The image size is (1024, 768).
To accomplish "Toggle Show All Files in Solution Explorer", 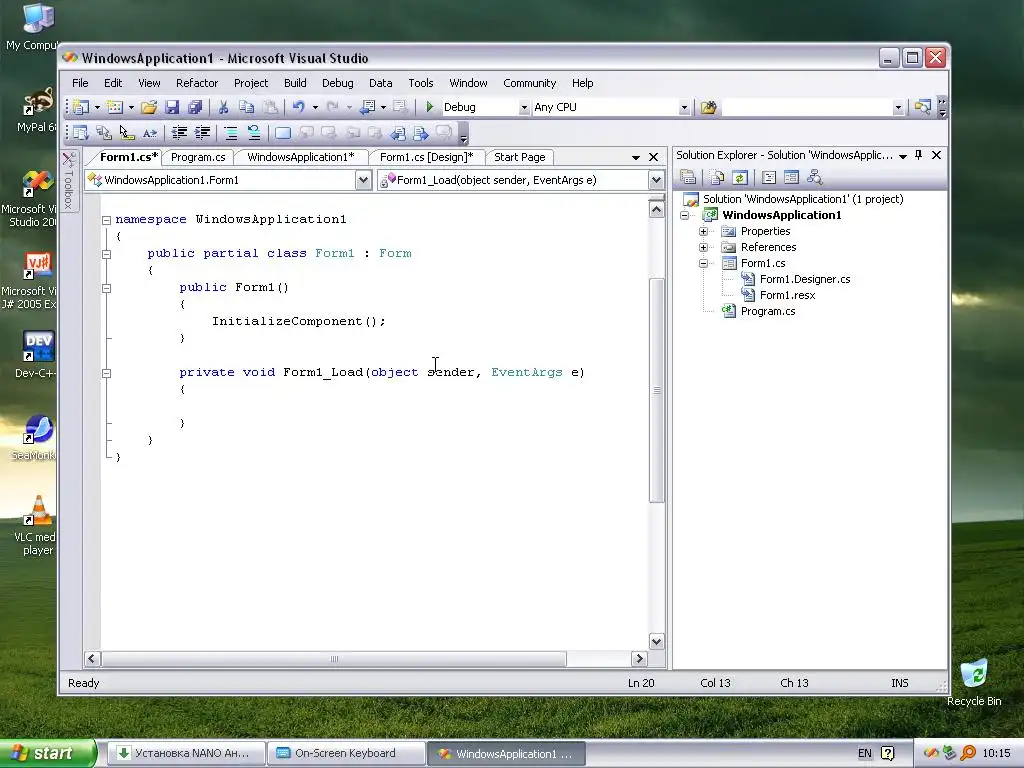I will (717, 177).
